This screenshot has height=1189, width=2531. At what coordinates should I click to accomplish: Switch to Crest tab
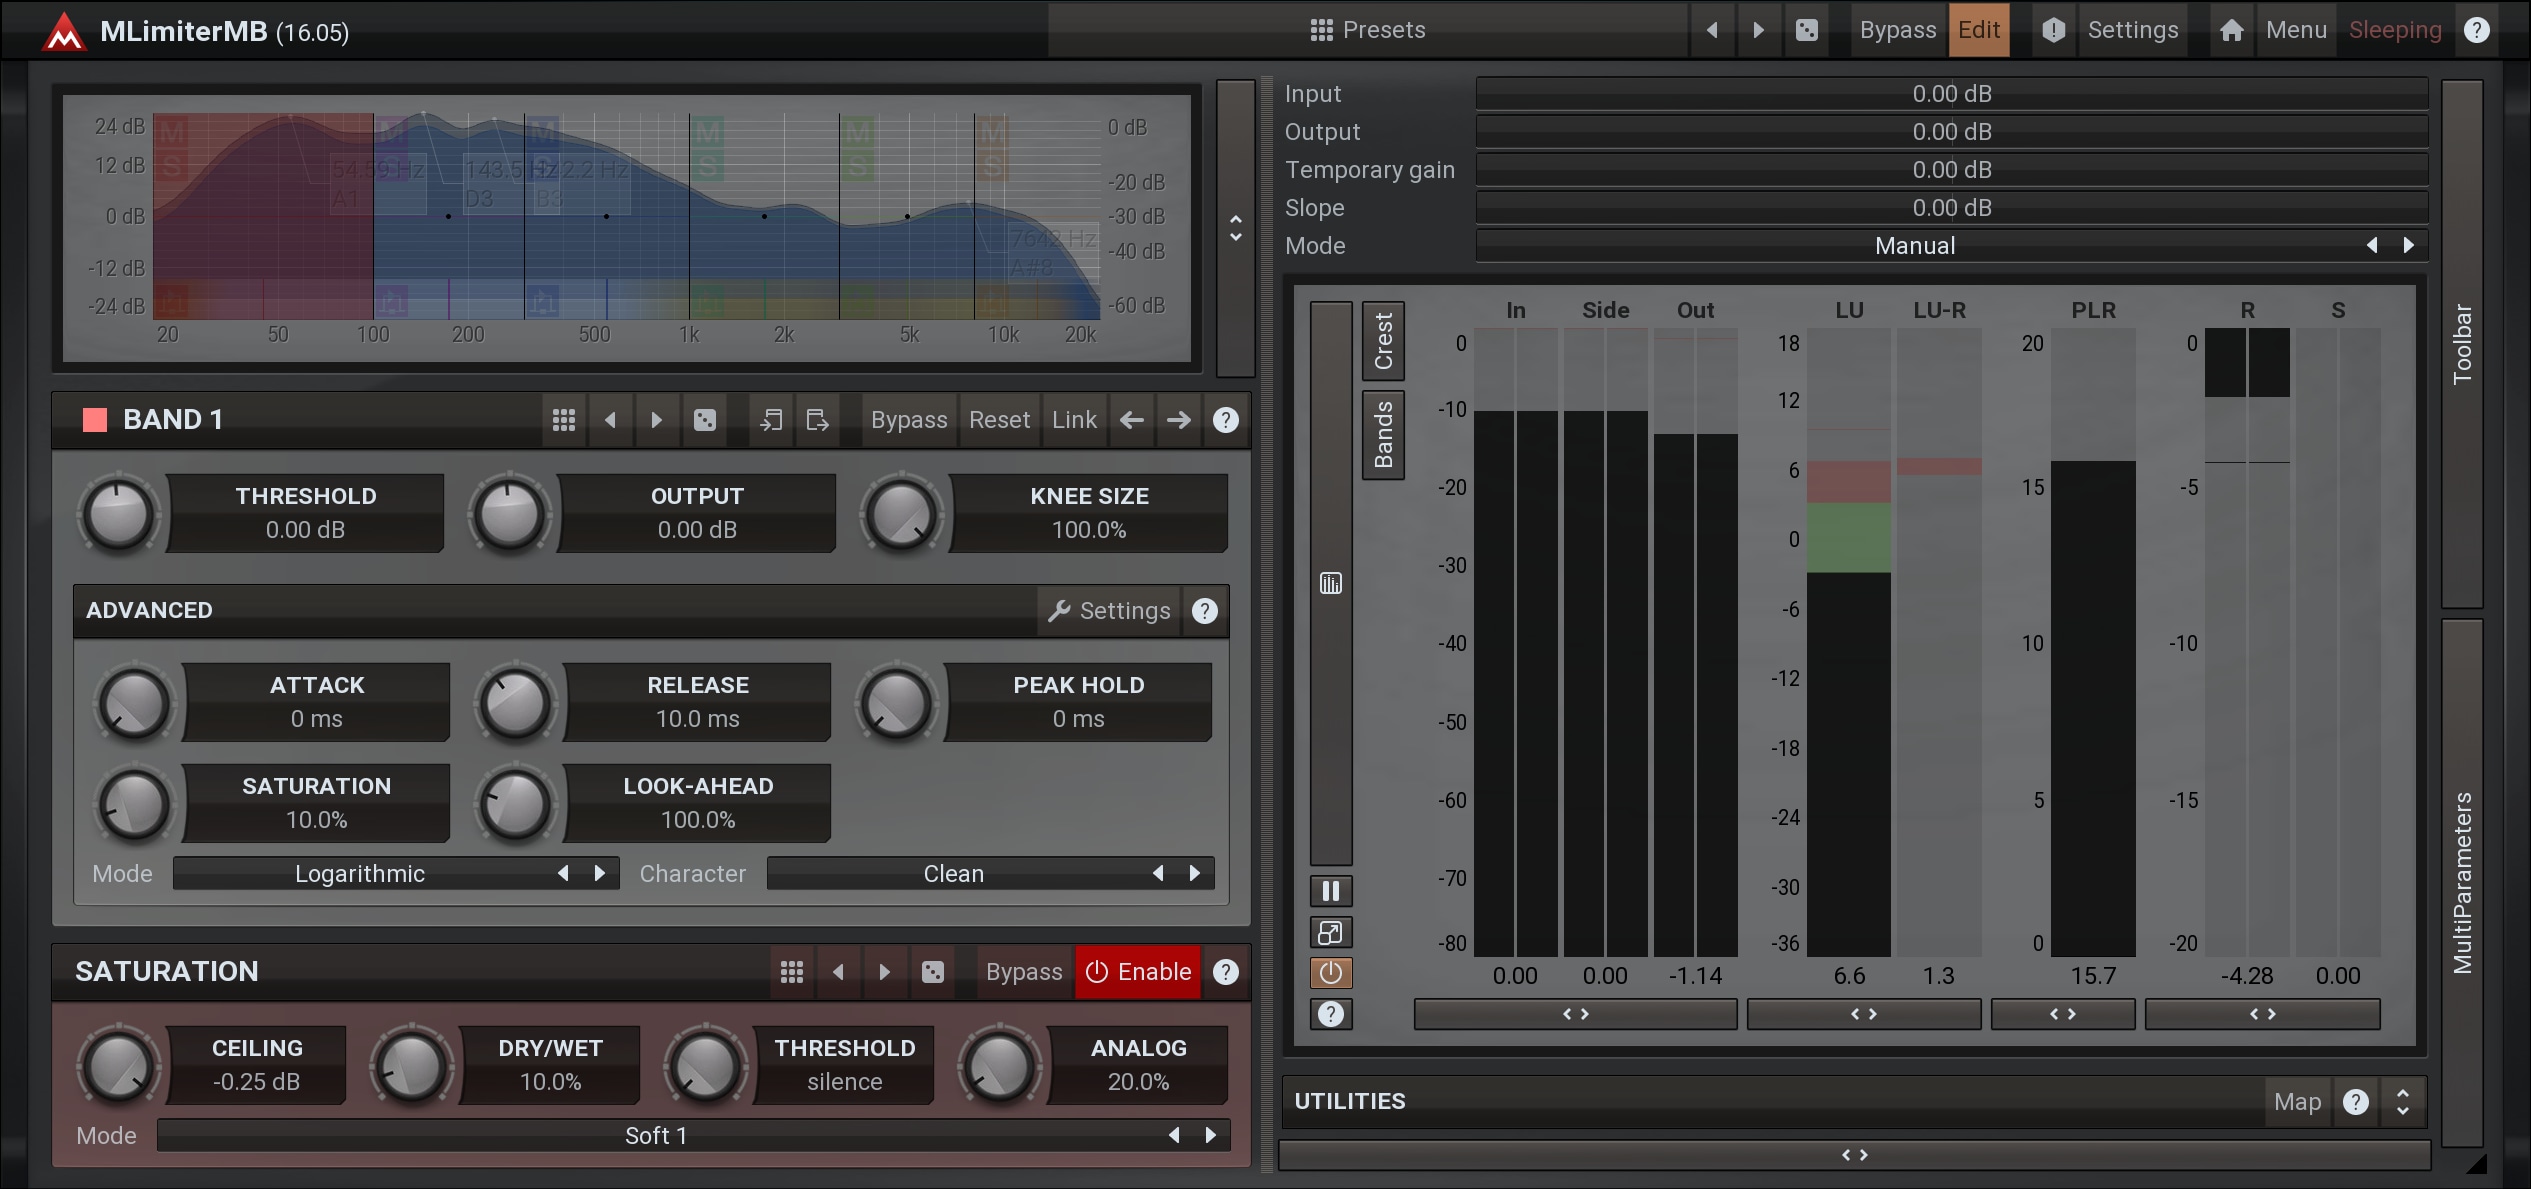click(1383, 341)
